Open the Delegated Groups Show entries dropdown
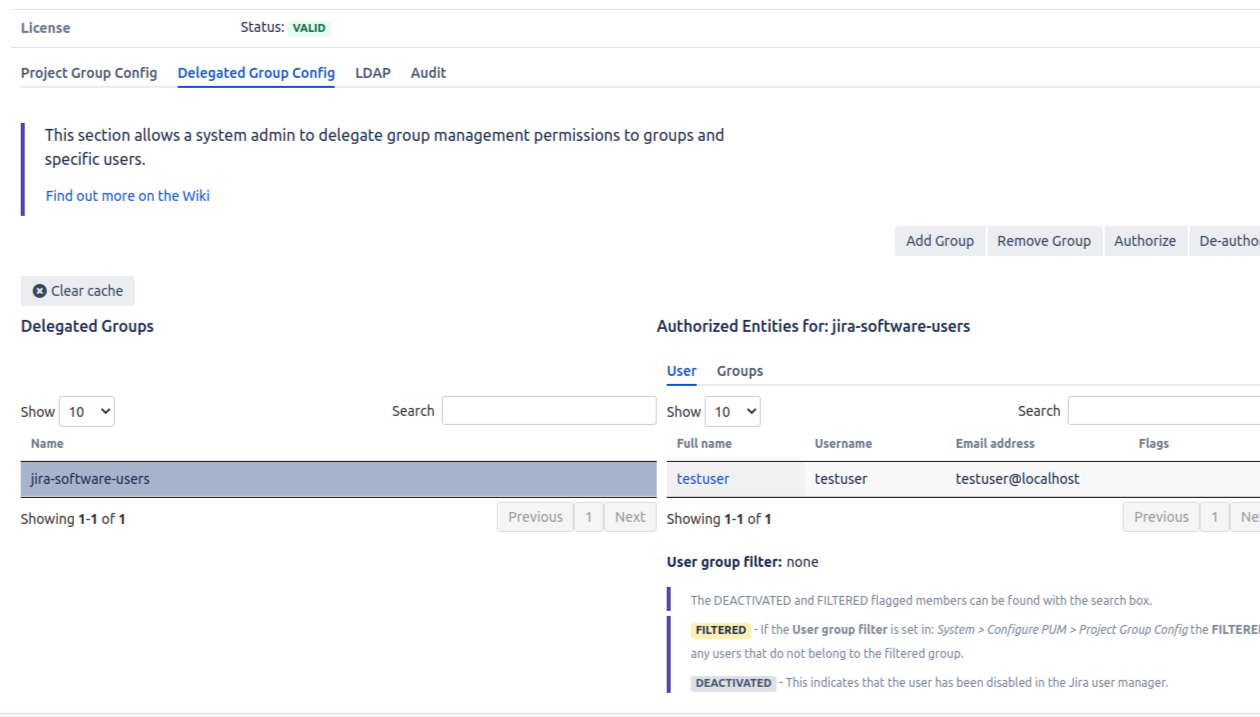1260x717 pixels. 87,411
